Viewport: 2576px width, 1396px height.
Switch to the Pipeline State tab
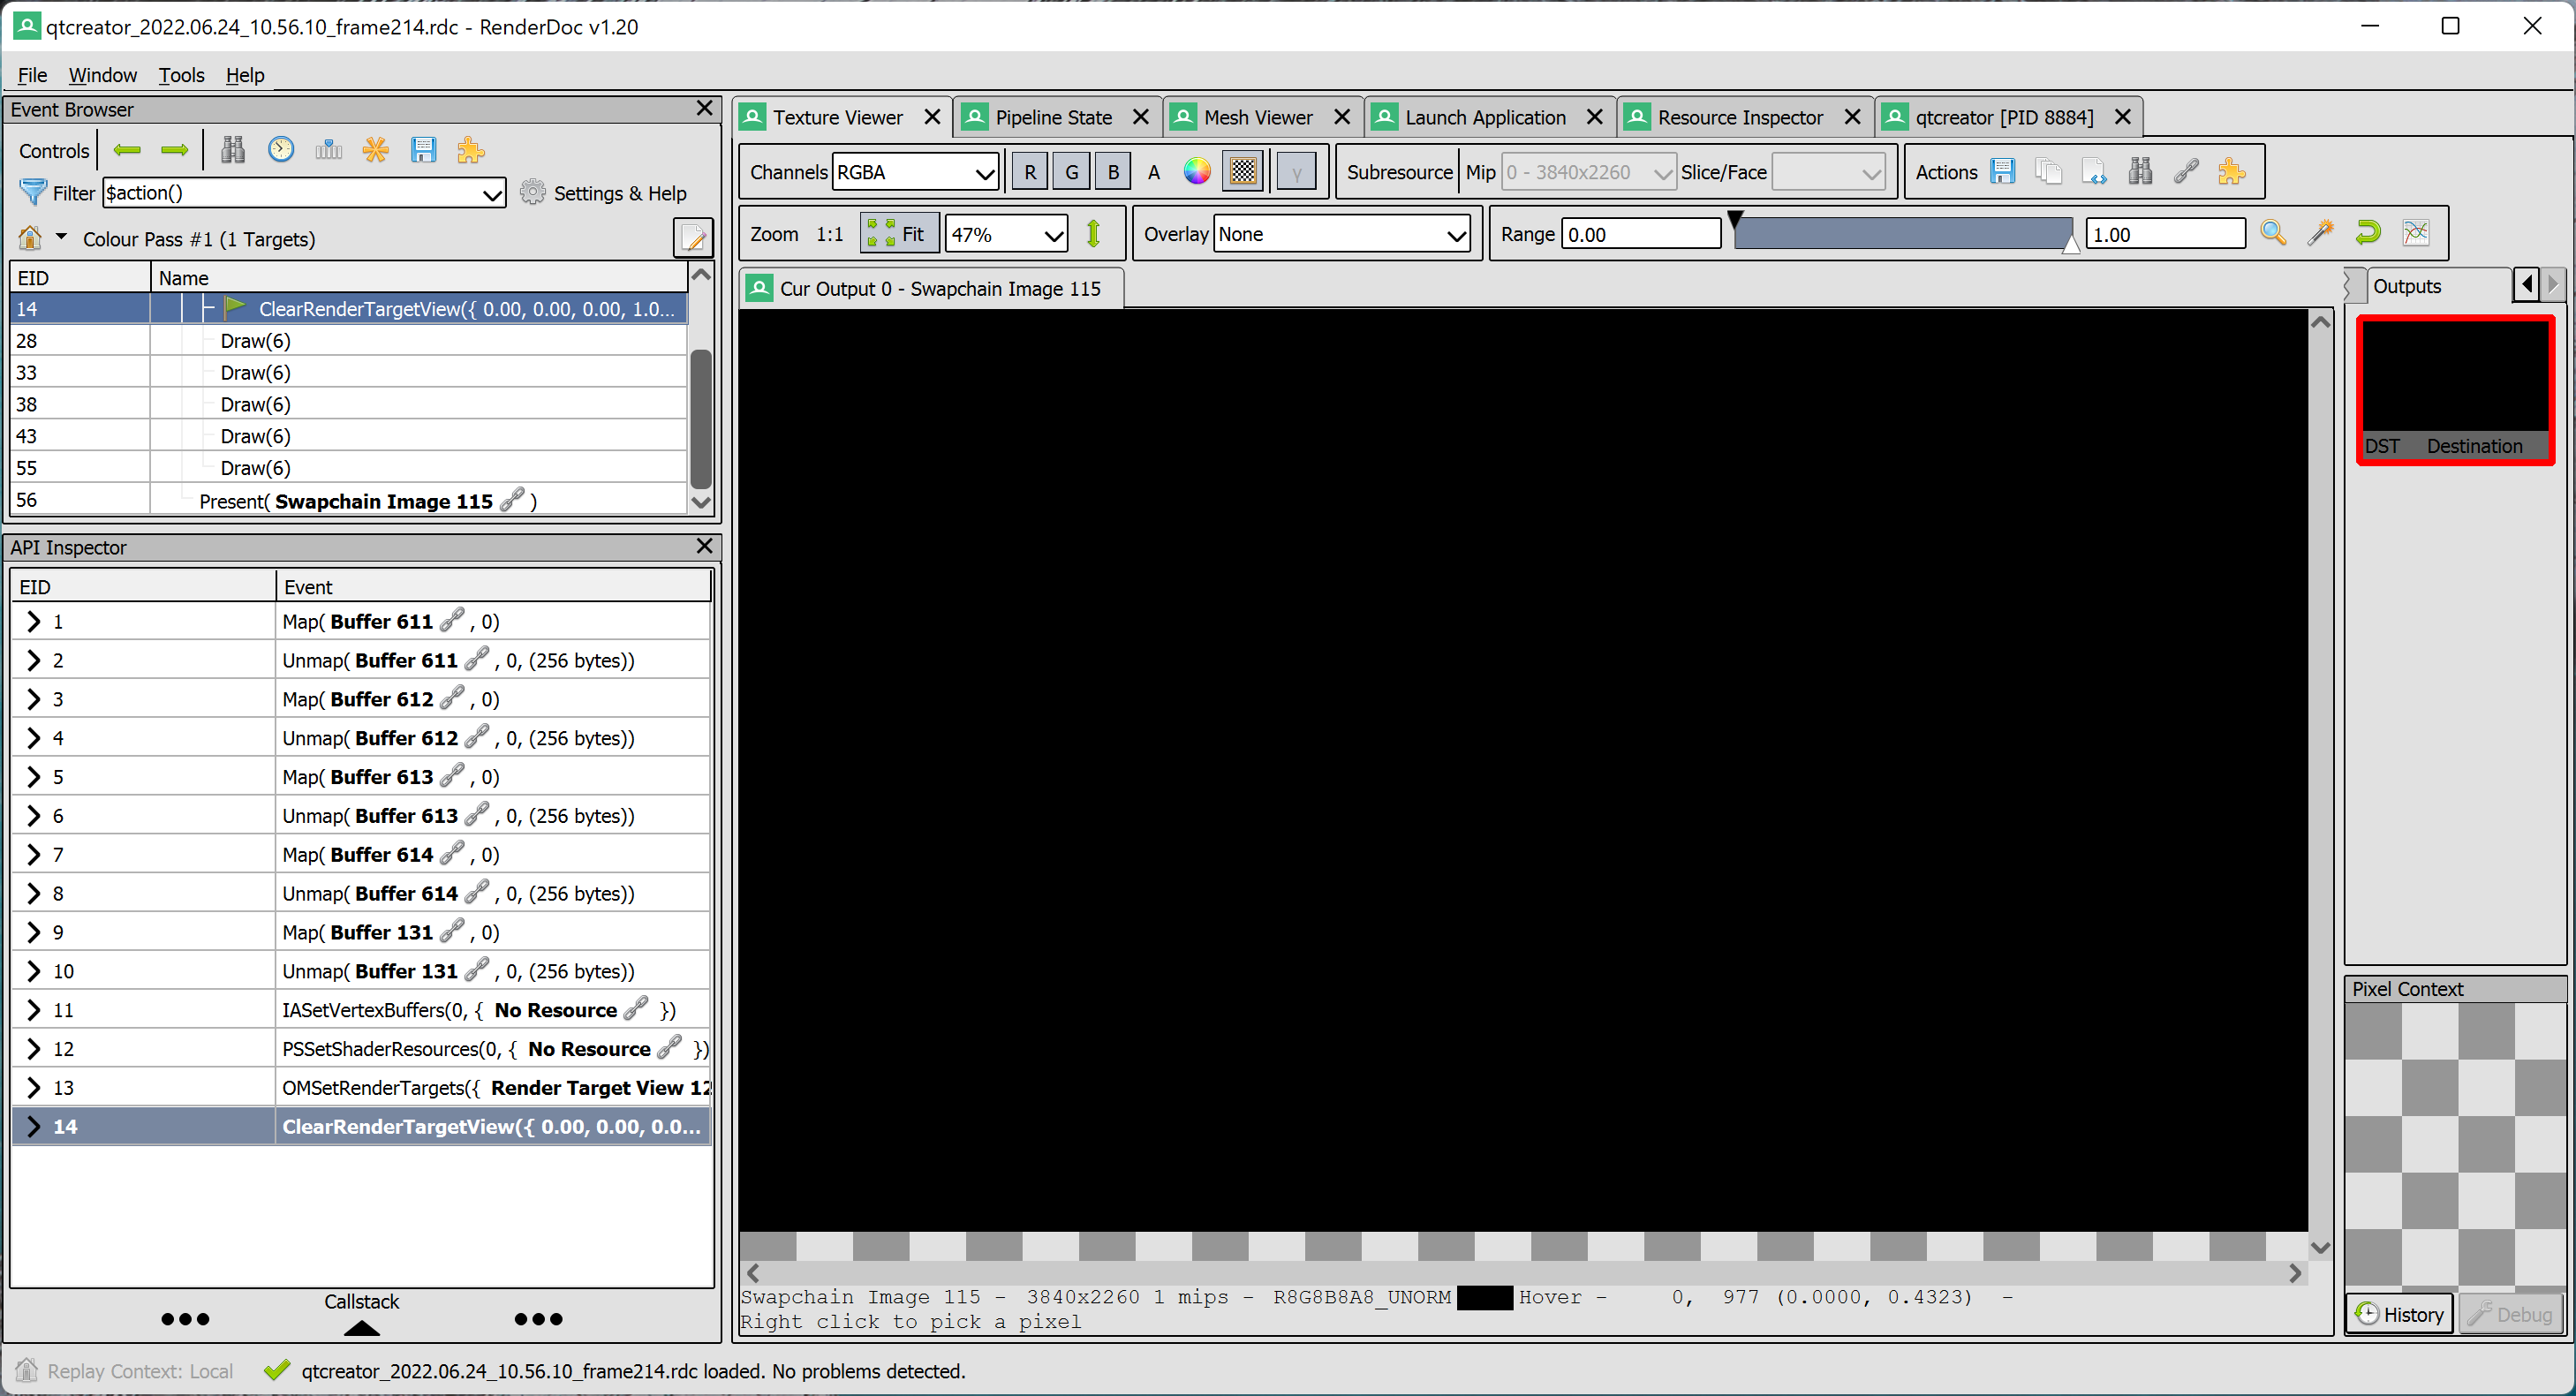point(1053,116)
